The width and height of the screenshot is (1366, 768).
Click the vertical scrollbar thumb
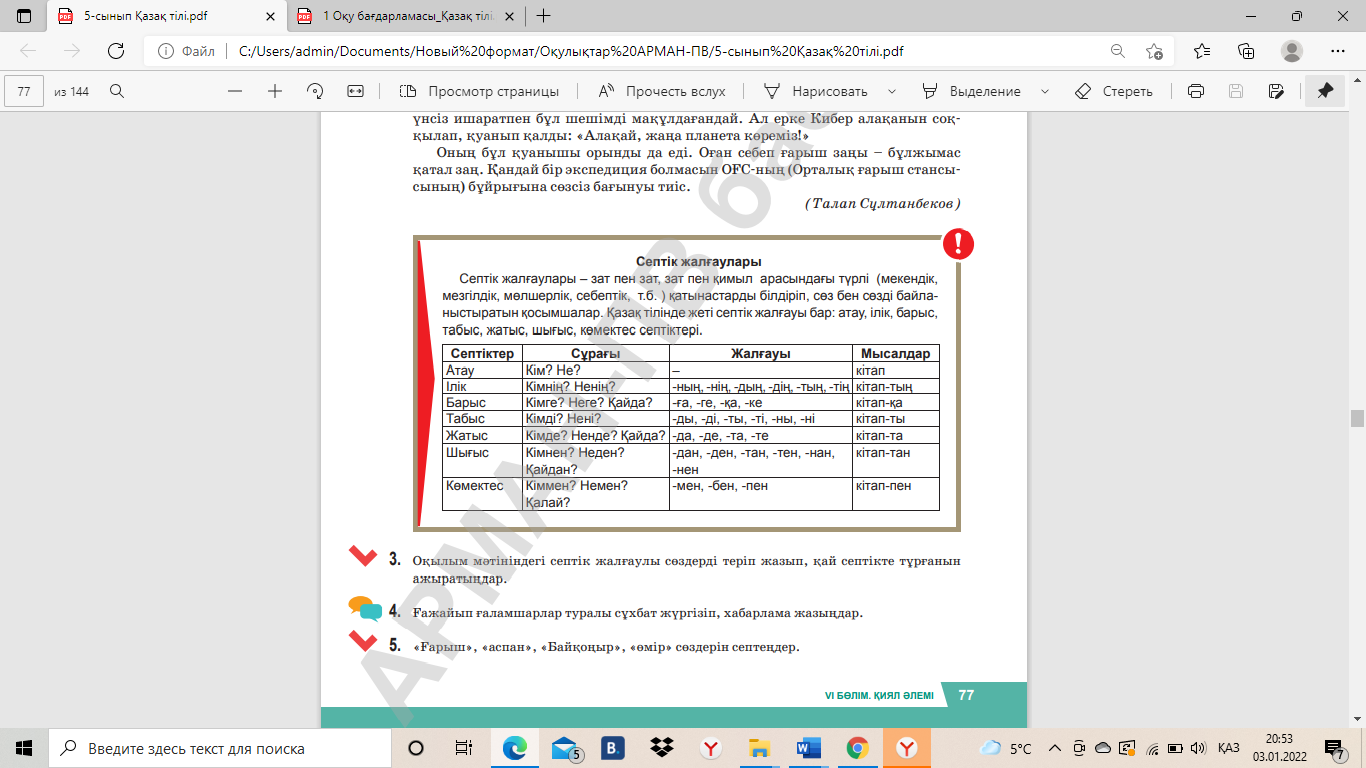pos(1357,418)
